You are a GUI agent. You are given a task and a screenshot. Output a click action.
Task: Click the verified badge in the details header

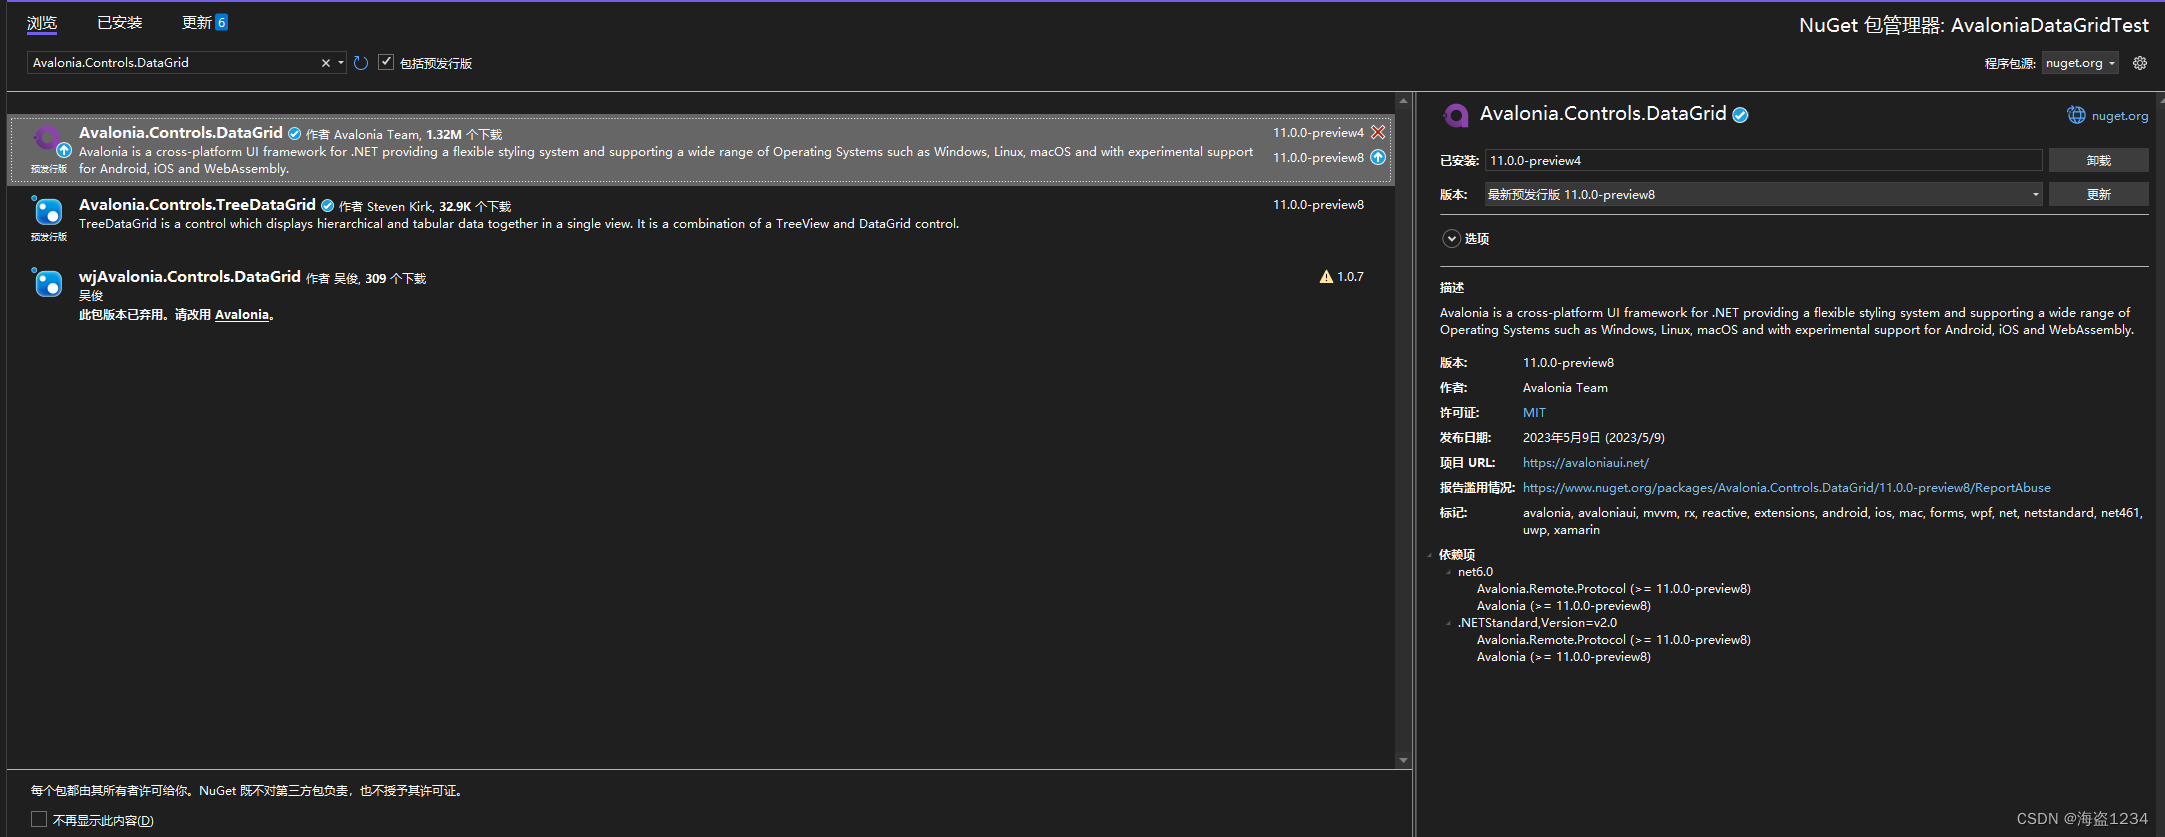1741,115
